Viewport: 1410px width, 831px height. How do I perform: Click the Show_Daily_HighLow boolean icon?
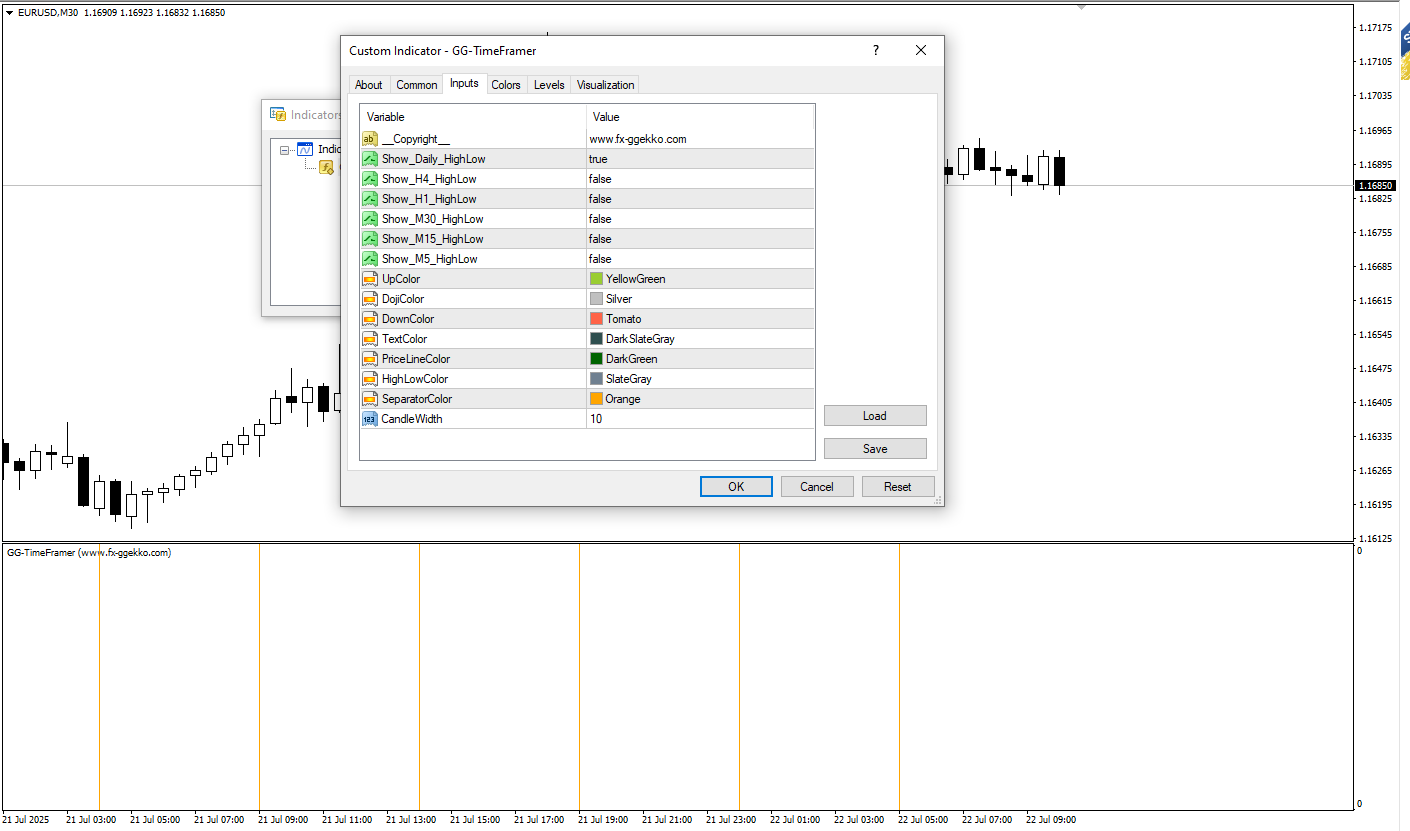370,159
